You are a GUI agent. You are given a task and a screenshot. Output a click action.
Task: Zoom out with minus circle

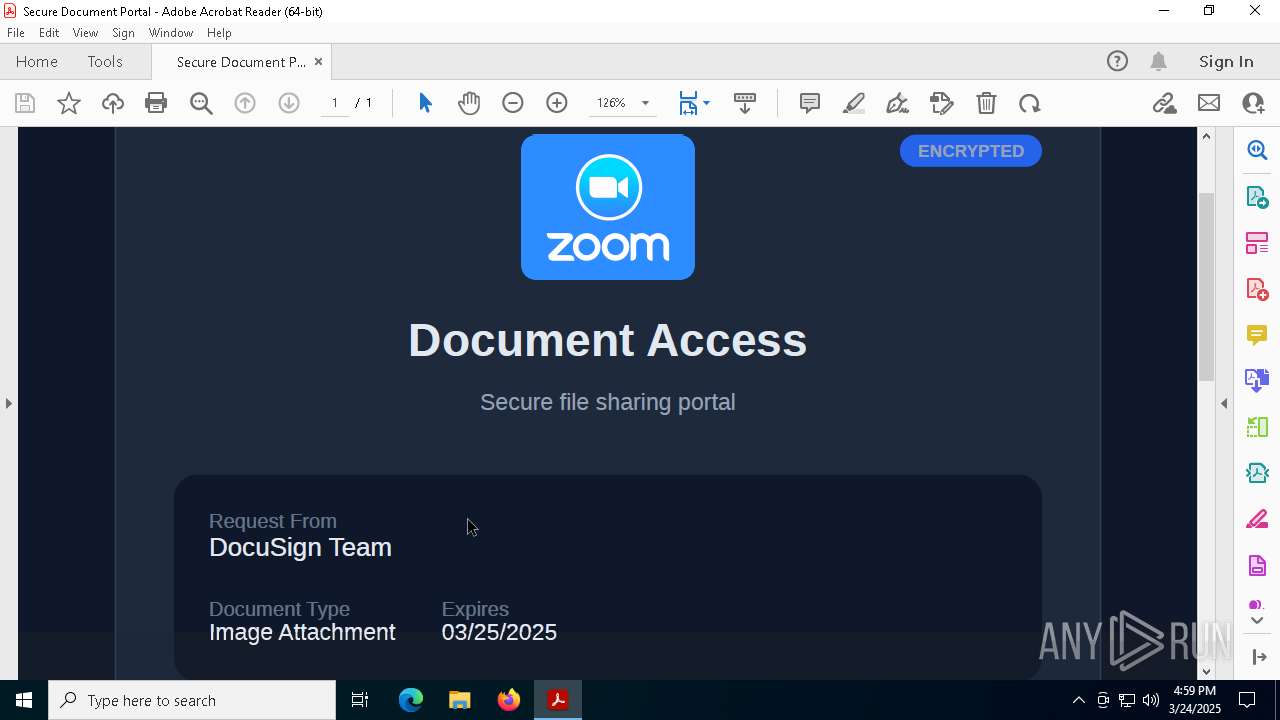513,103
